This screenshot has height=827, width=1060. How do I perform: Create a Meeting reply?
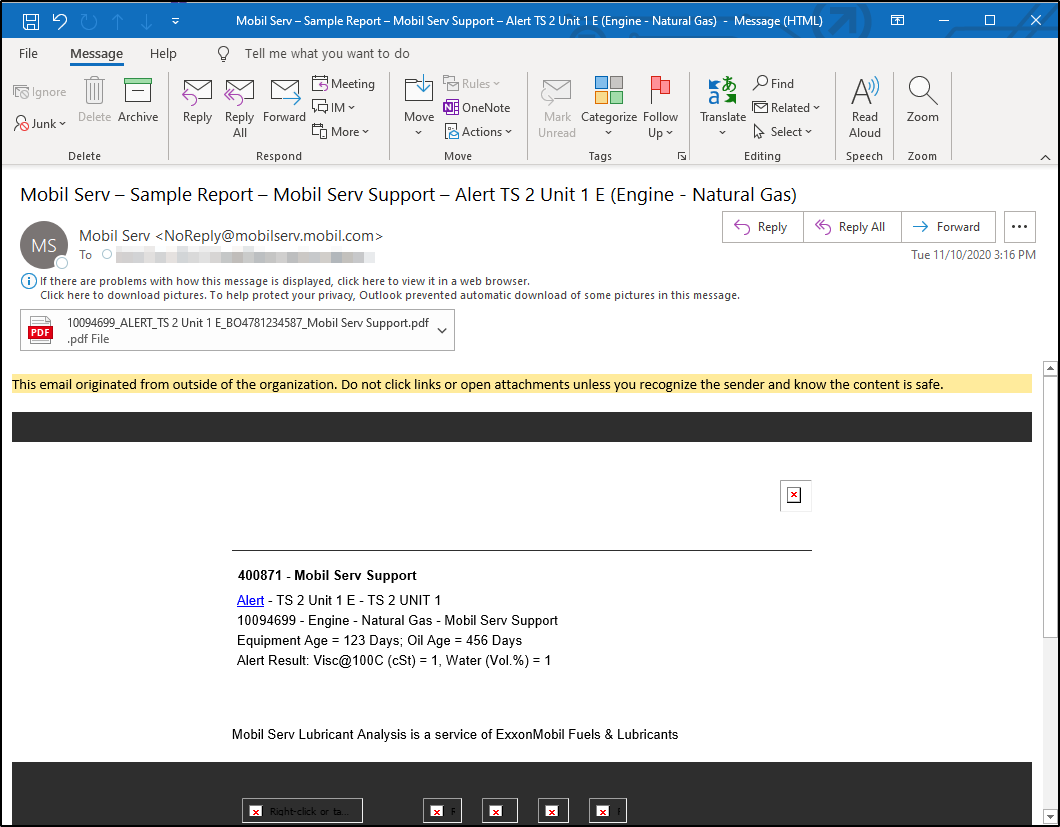343,83
